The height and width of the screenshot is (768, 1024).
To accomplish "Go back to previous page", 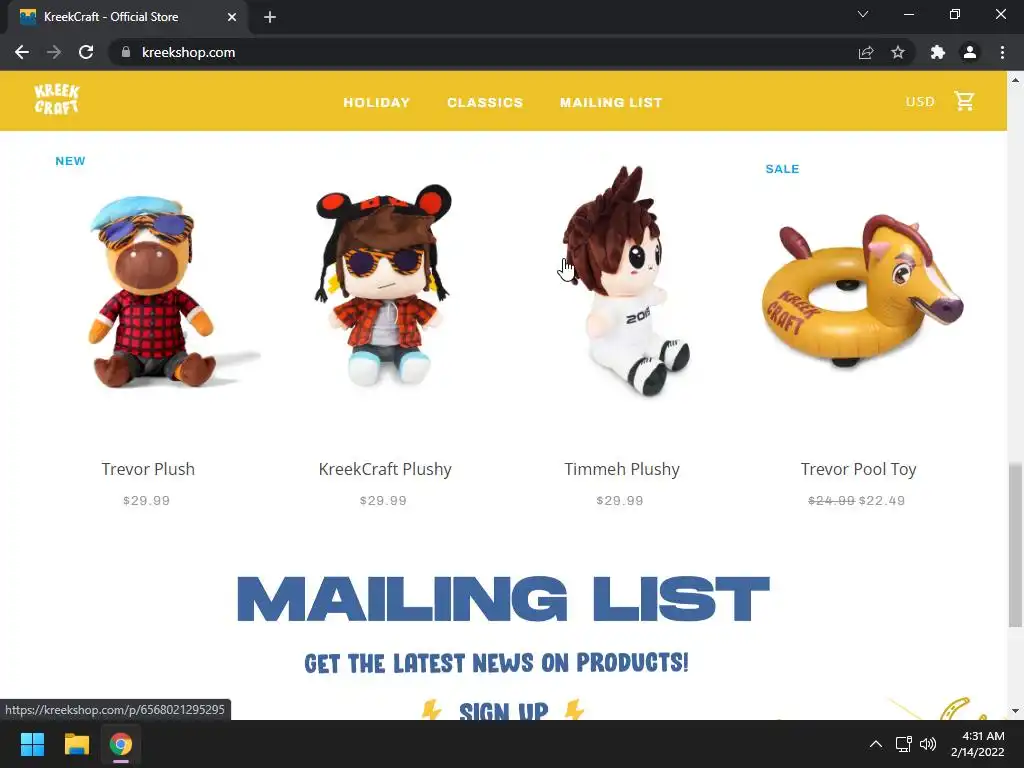I will click(x=22, y=52).
